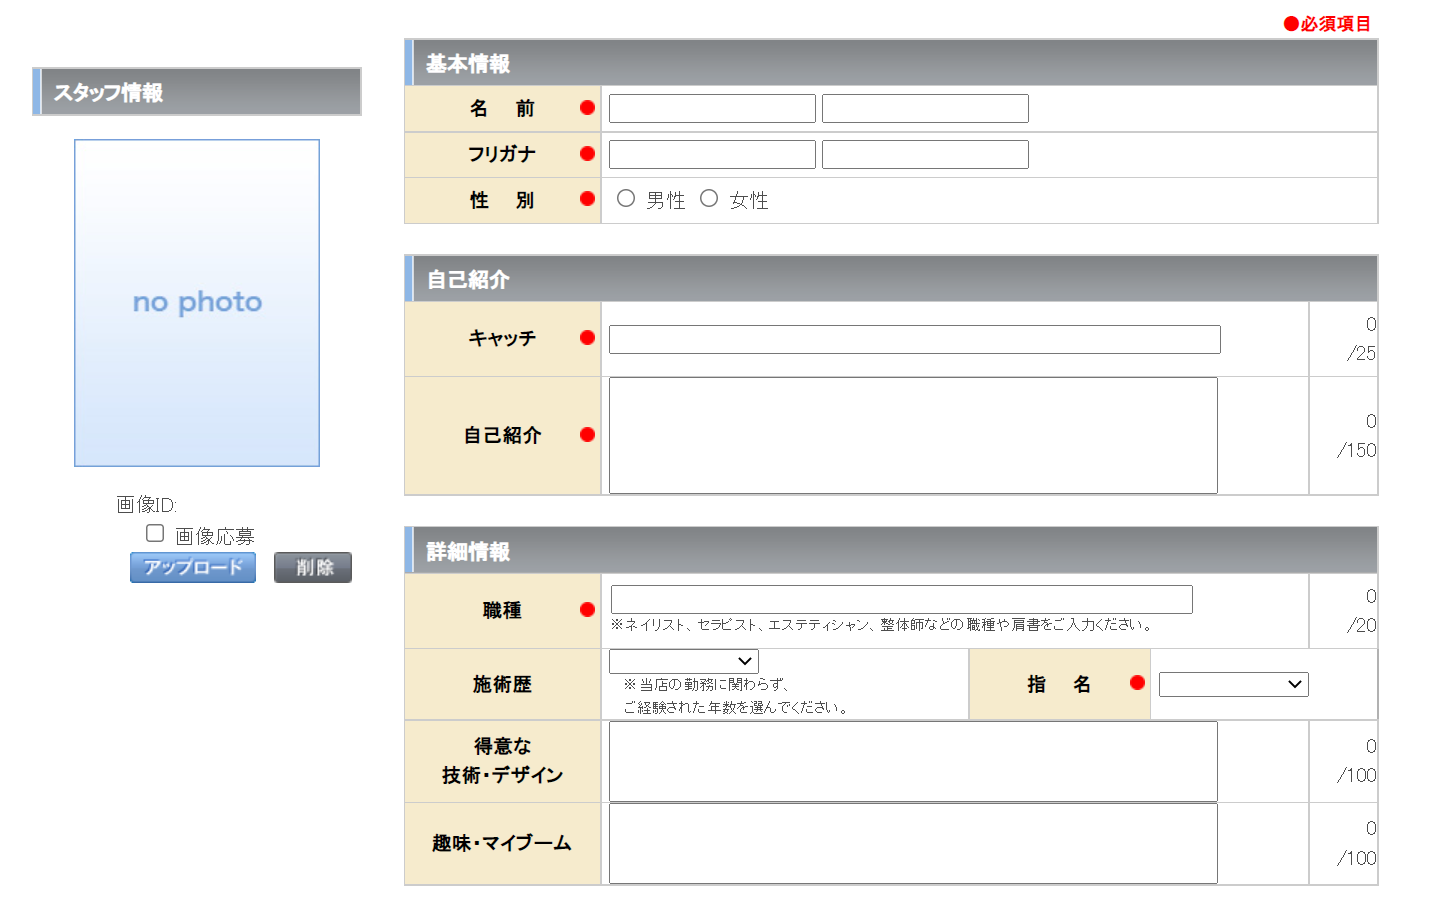Click the red required marker beside 名前
Viewport: 1455px width, 906px height.
[587, 108]
